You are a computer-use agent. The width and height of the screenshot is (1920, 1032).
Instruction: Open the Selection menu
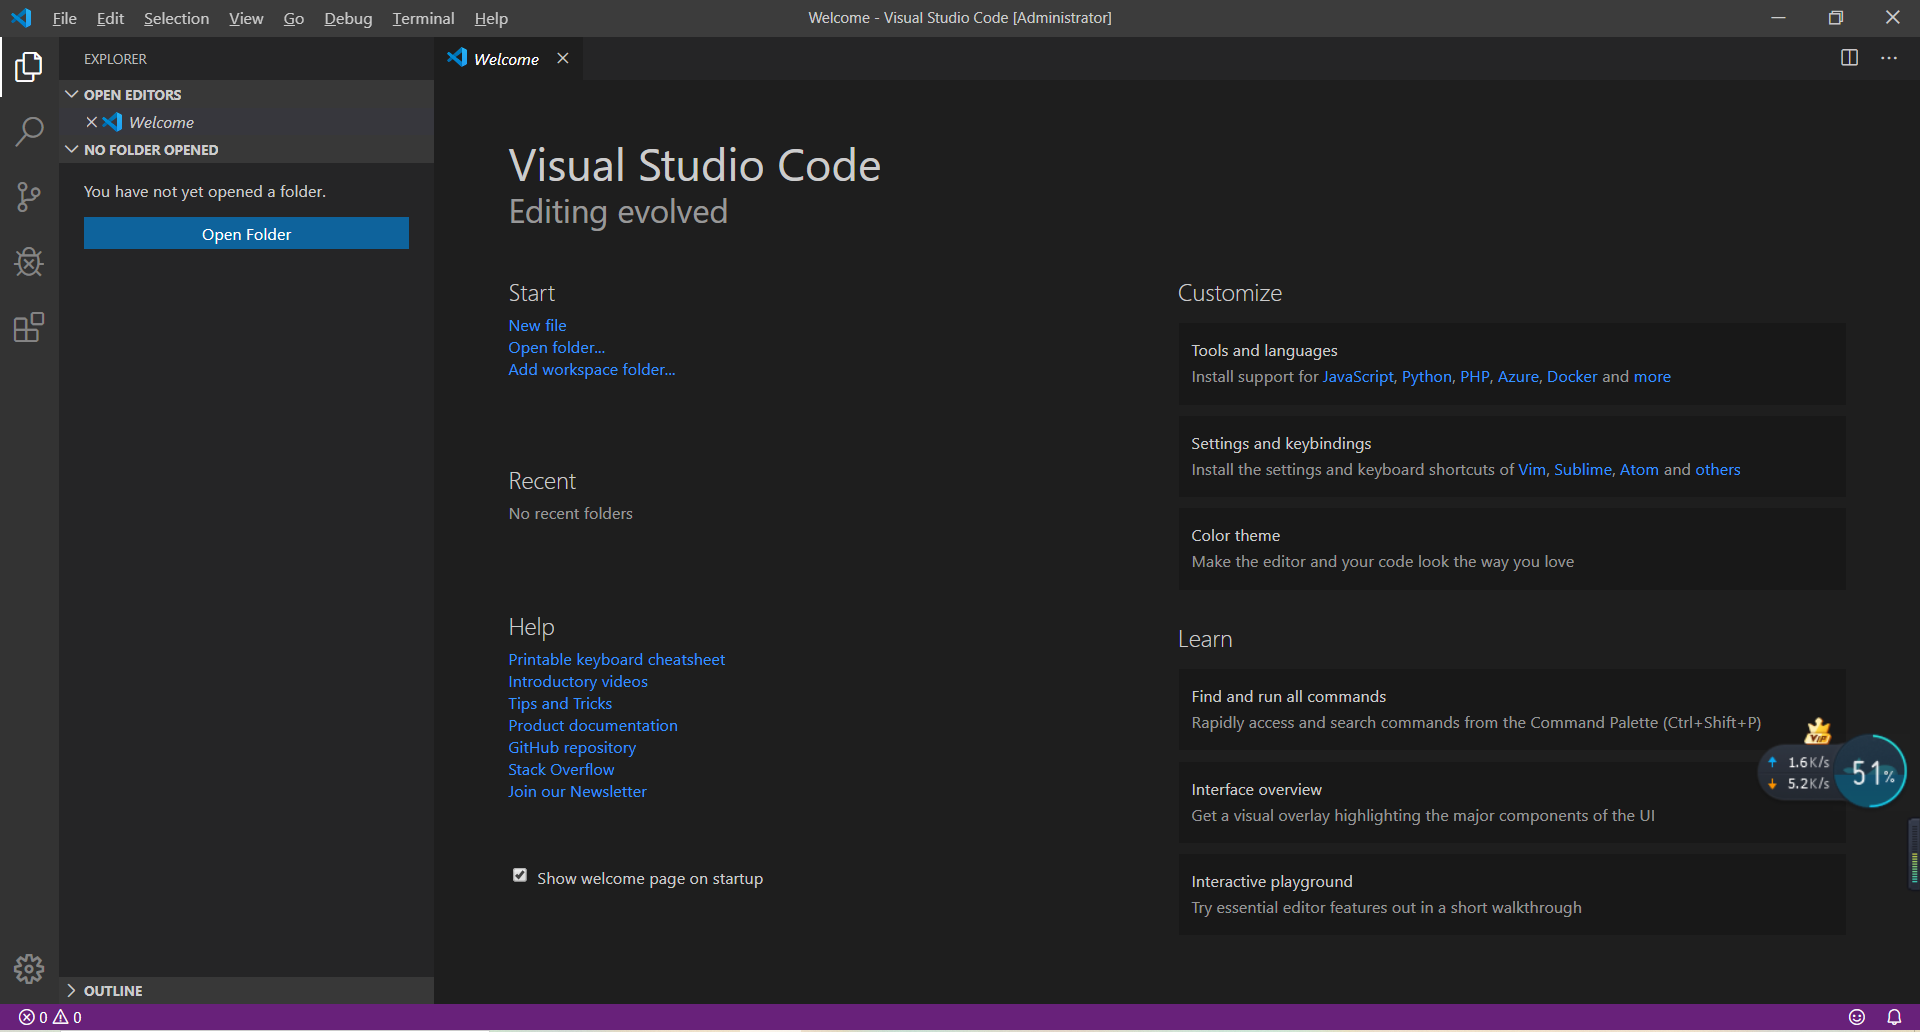(176, 18)
